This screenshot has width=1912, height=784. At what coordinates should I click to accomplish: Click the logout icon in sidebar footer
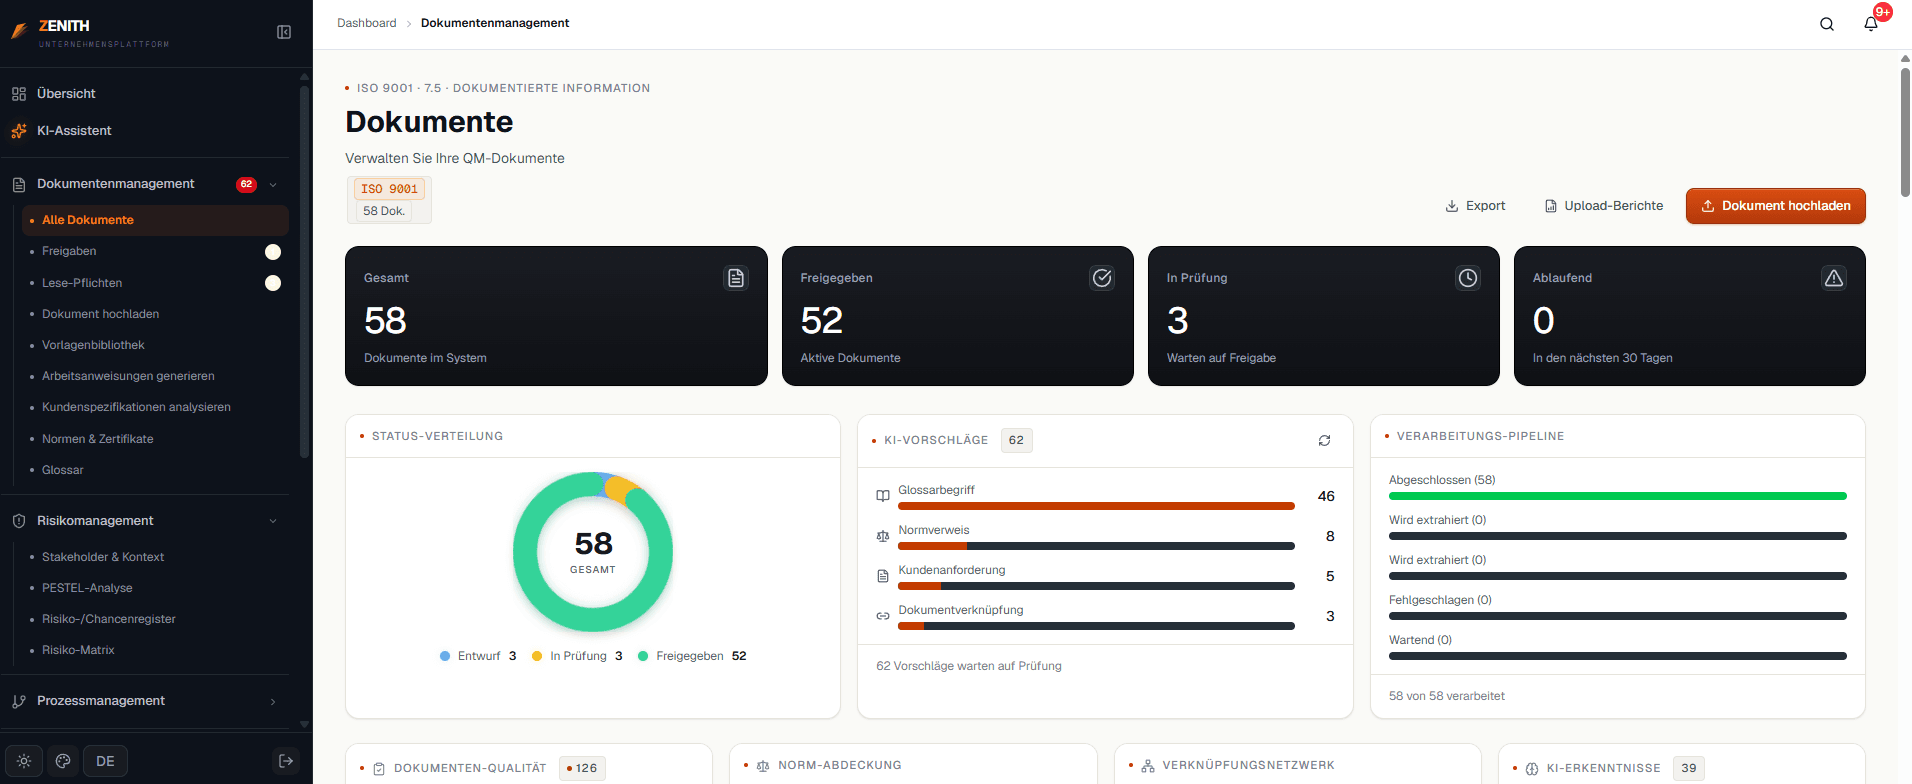[286, 761]
